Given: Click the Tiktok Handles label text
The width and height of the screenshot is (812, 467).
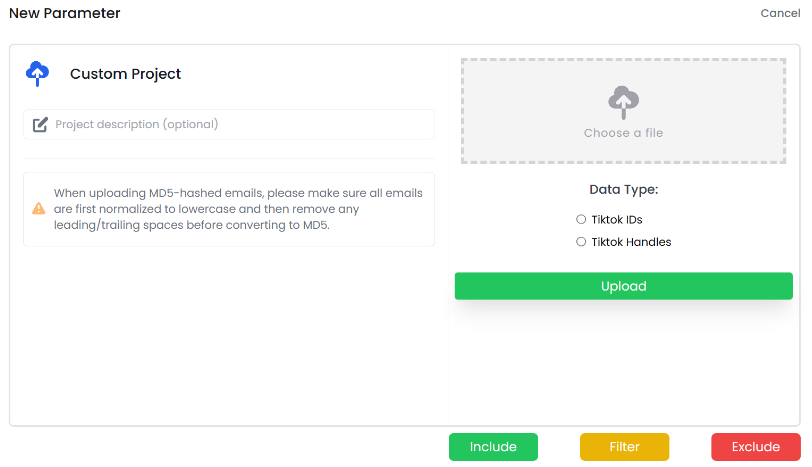Looking at the screenshot, I should tap(631, 242).
